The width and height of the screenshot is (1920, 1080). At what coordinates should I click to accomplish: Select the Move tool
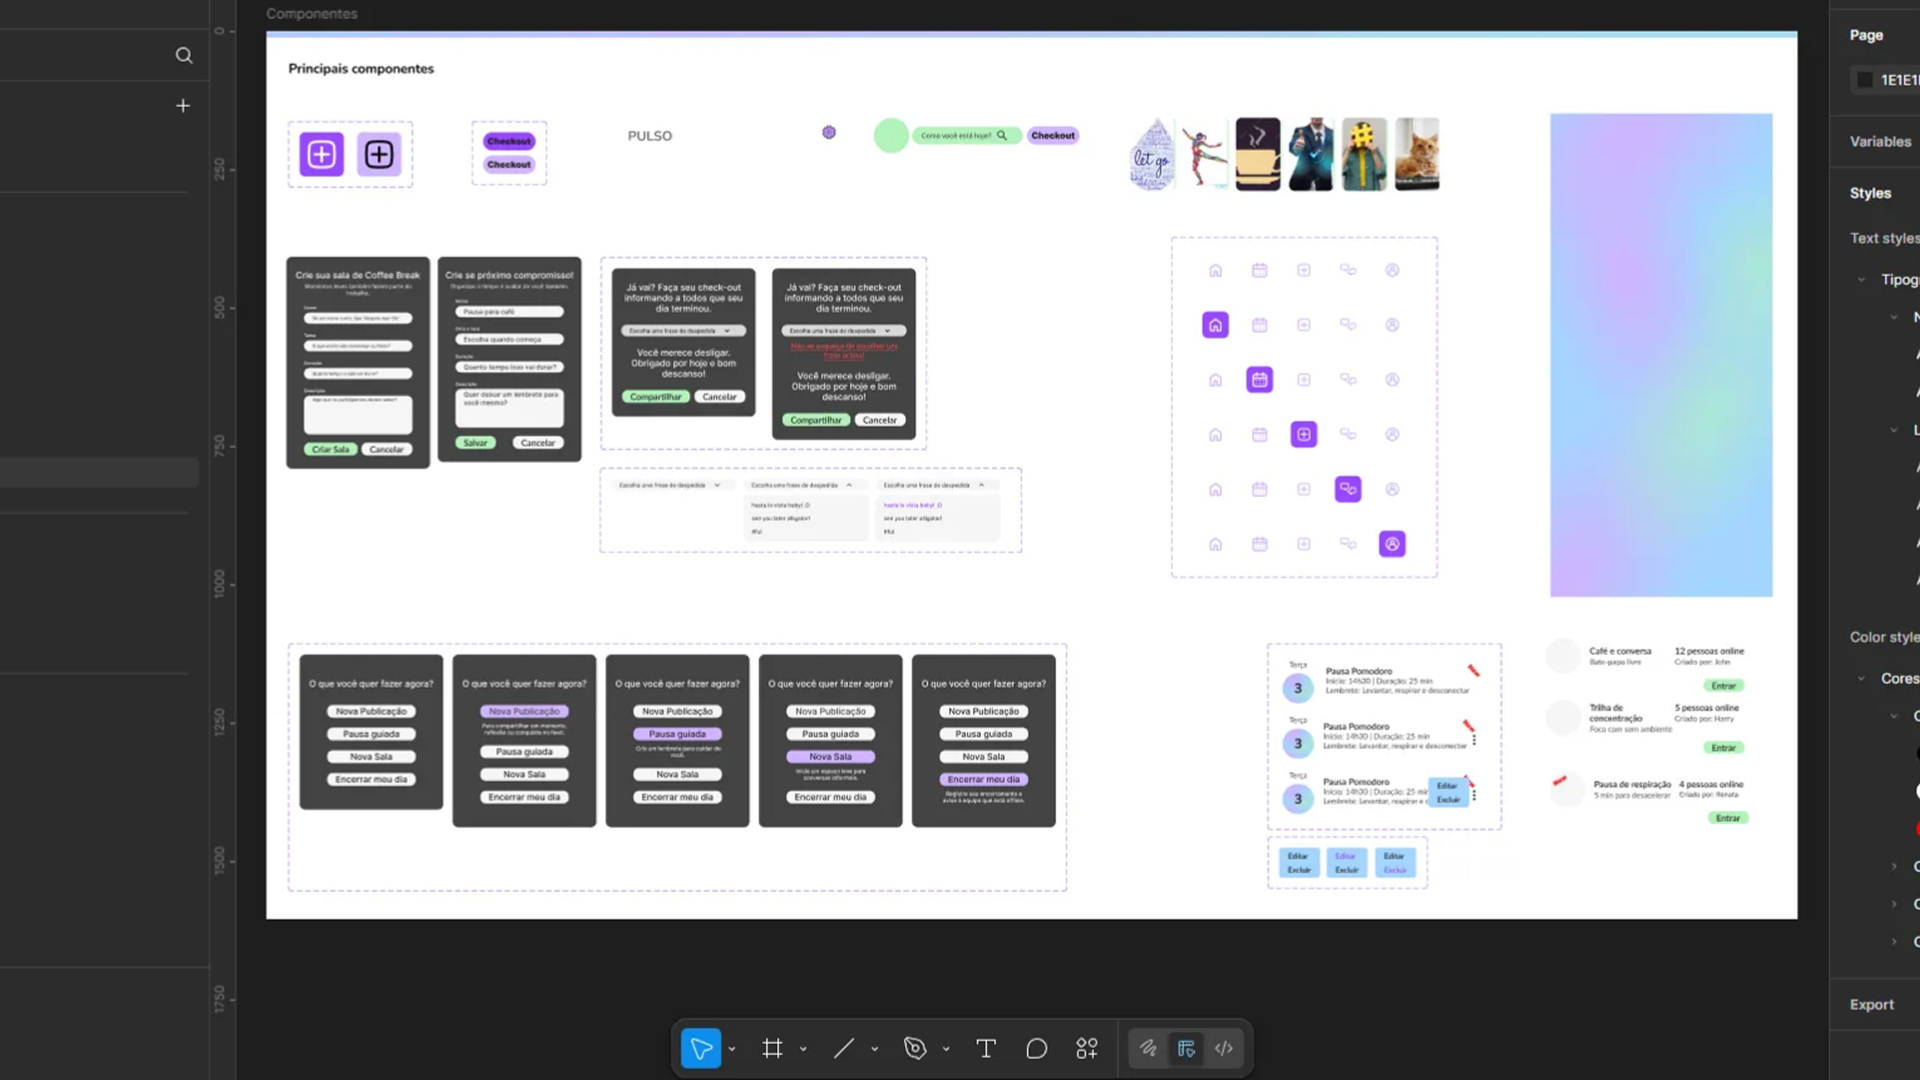[x=701, y=1048]
